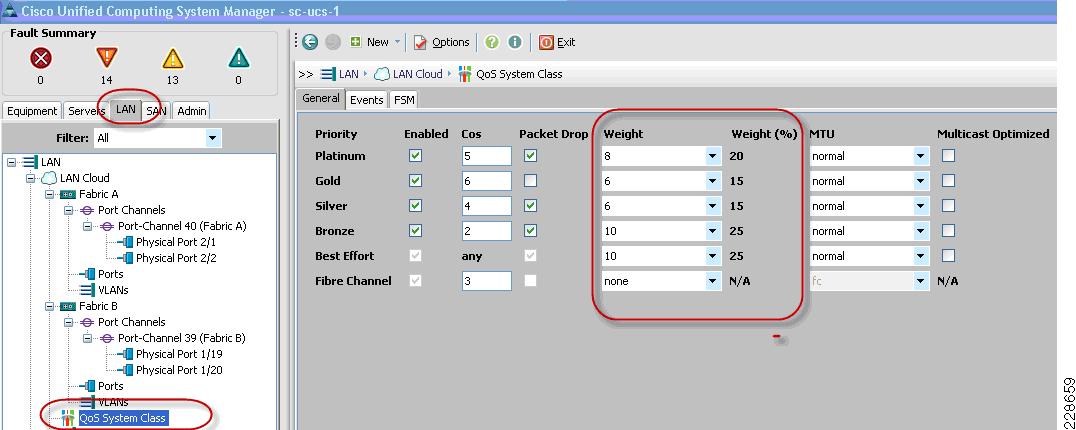
Task: Click the blue info icon
Action: tap(515, 43)
